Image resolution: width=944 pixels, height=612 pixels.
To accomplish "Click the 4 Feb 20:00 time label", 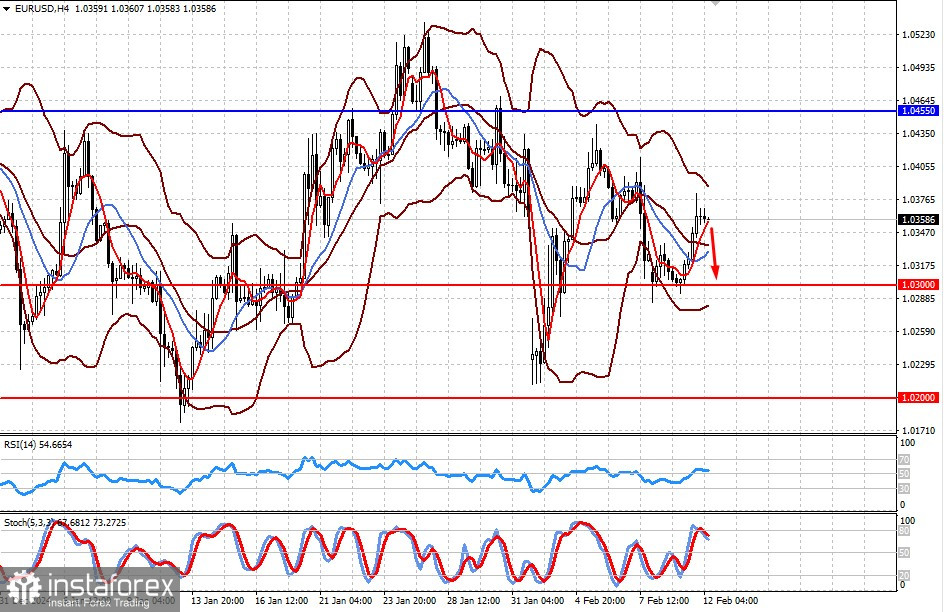I will (600, 601).
